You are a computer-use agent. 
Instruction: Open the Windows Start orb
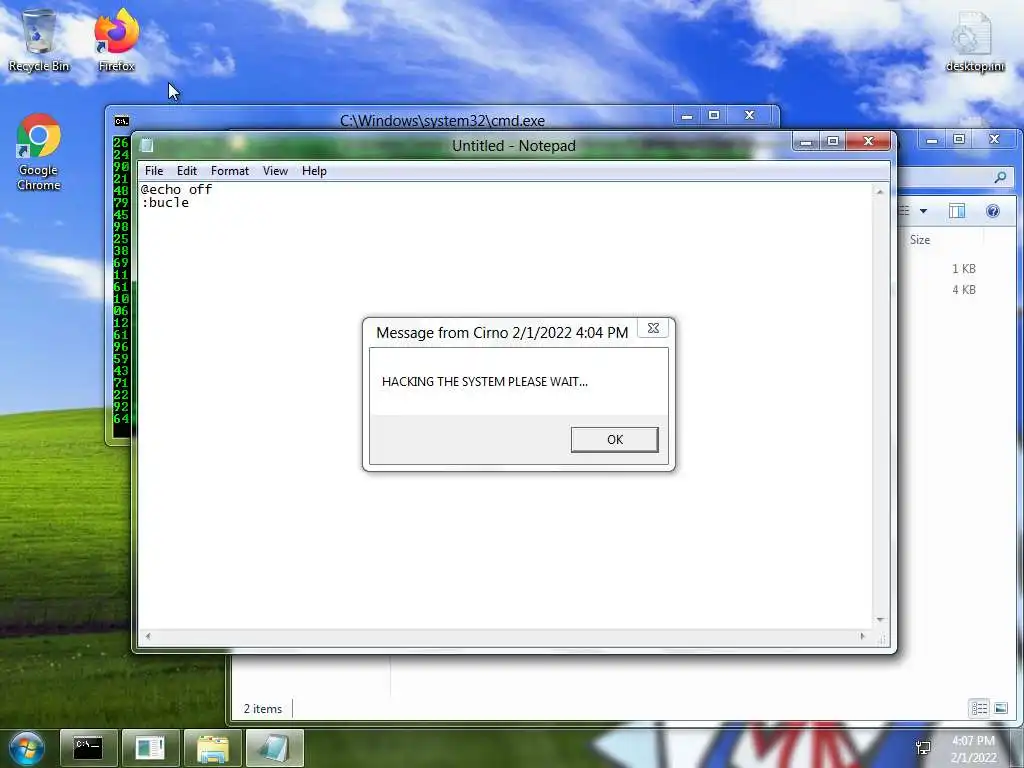[27, 748]
